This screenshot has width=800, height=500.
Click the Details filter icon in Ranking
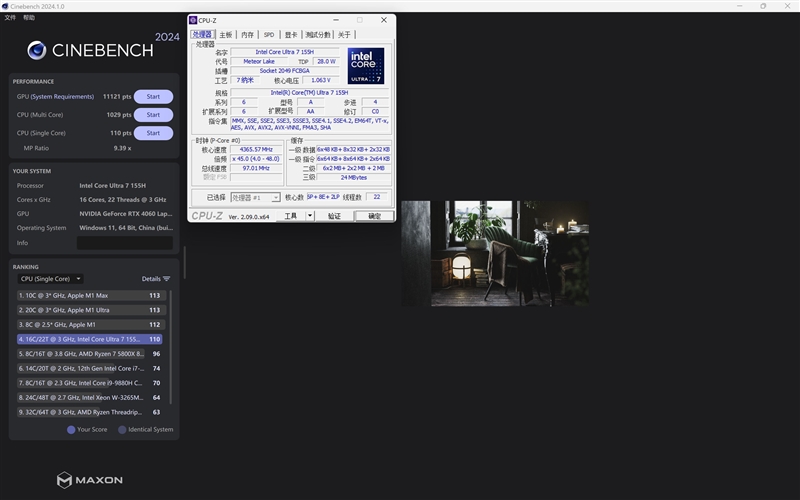coord(166,279)
